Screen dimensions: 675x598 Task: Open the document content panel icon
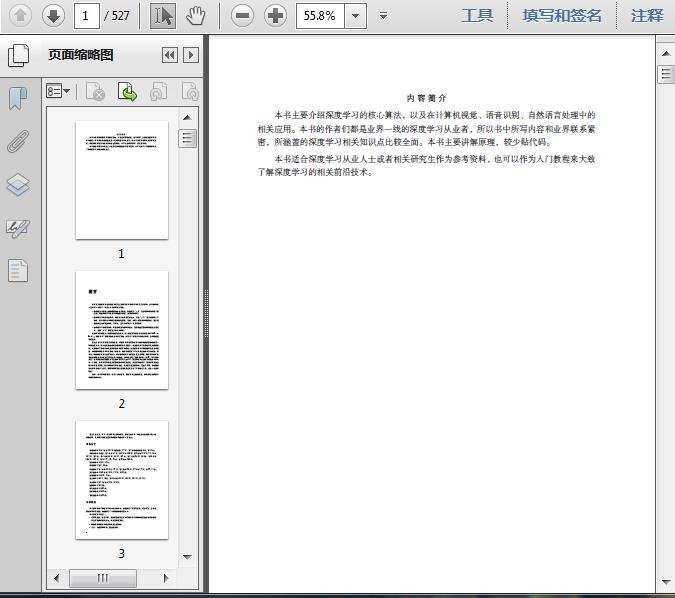point(18,270)
